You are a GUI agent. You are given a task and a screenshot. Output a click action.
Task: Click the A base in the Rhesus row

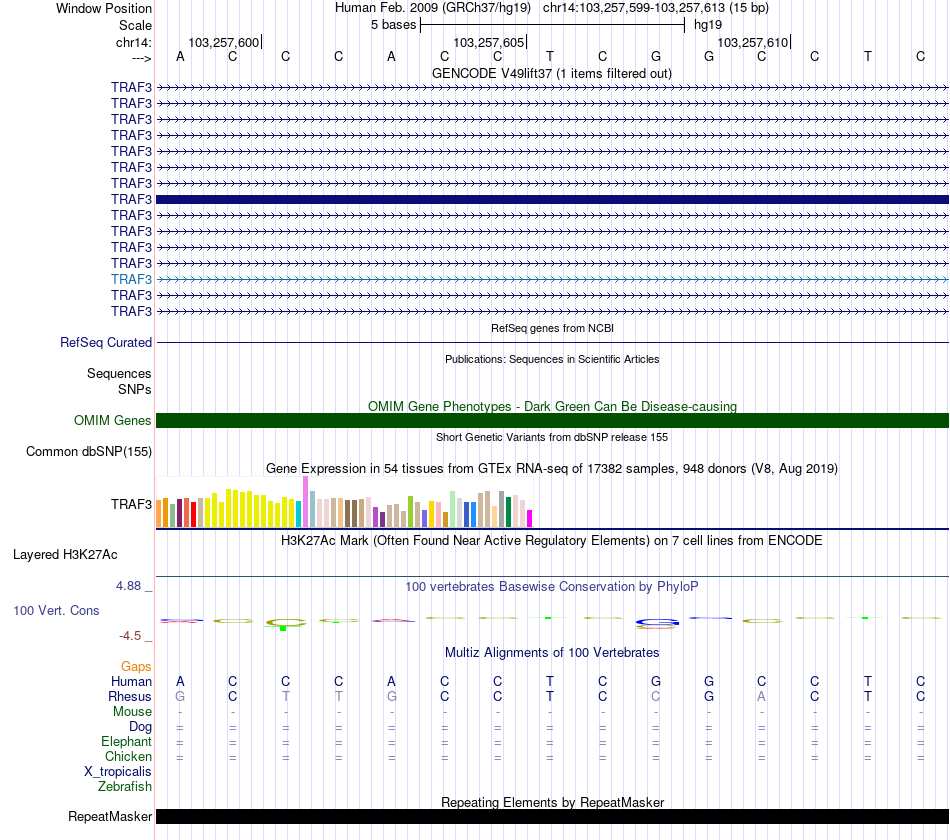pyautogui.click(x=762, y=697)
